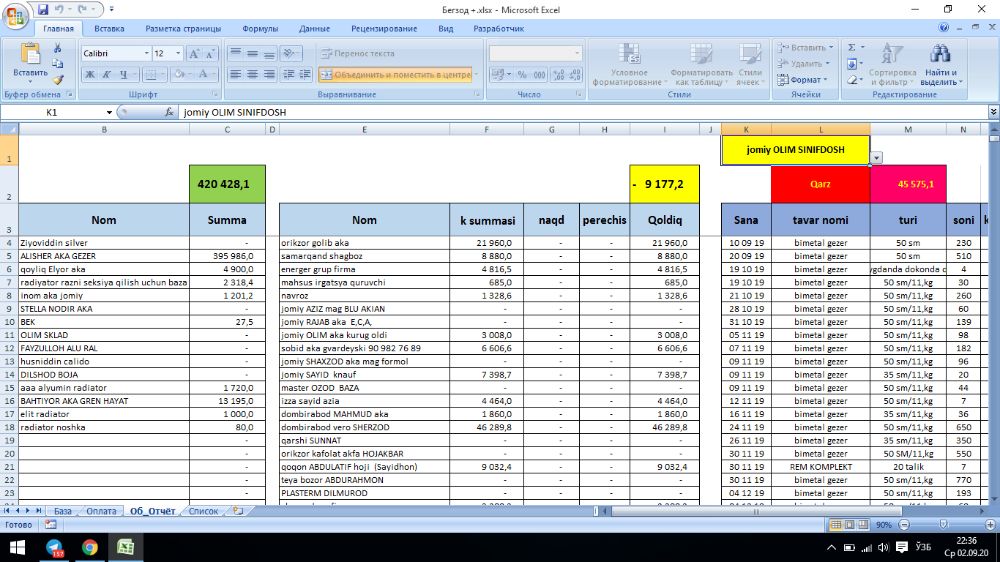This screenshot has height=562, width=1000.
Task: Open Условное форматирование menu
Action: click(x=629, y=64)
